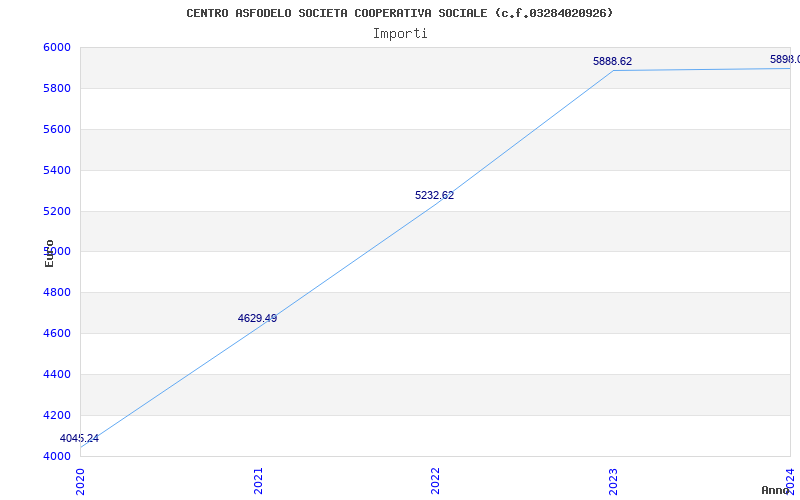
Task: Click the 2021 x-axis year label
Action: [258, 481]
